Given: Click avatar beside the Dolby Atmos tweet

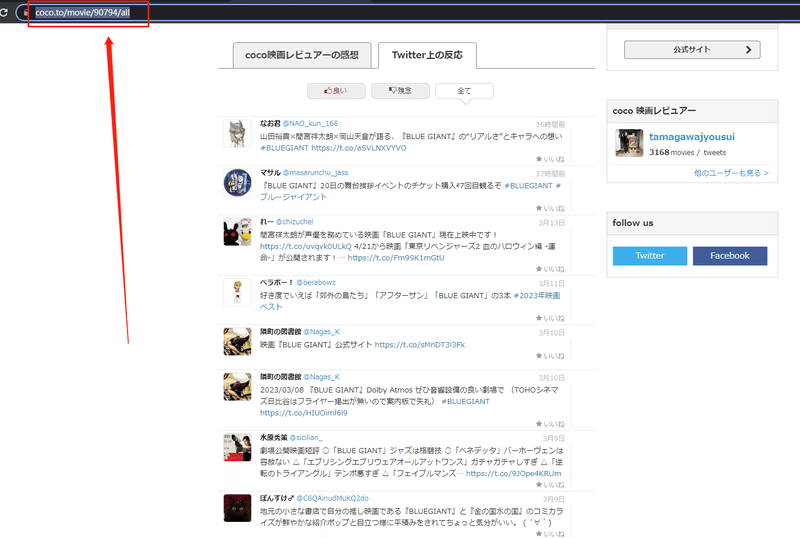Looking at the screenshot, I should pos(237,387).
